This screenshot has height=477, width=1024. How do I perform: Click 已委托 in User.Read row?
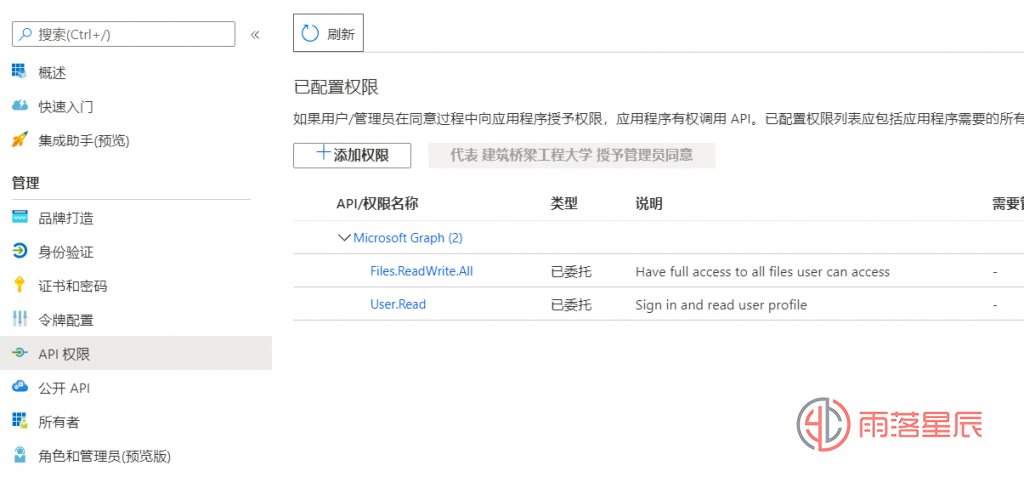[x=571, y=304]
